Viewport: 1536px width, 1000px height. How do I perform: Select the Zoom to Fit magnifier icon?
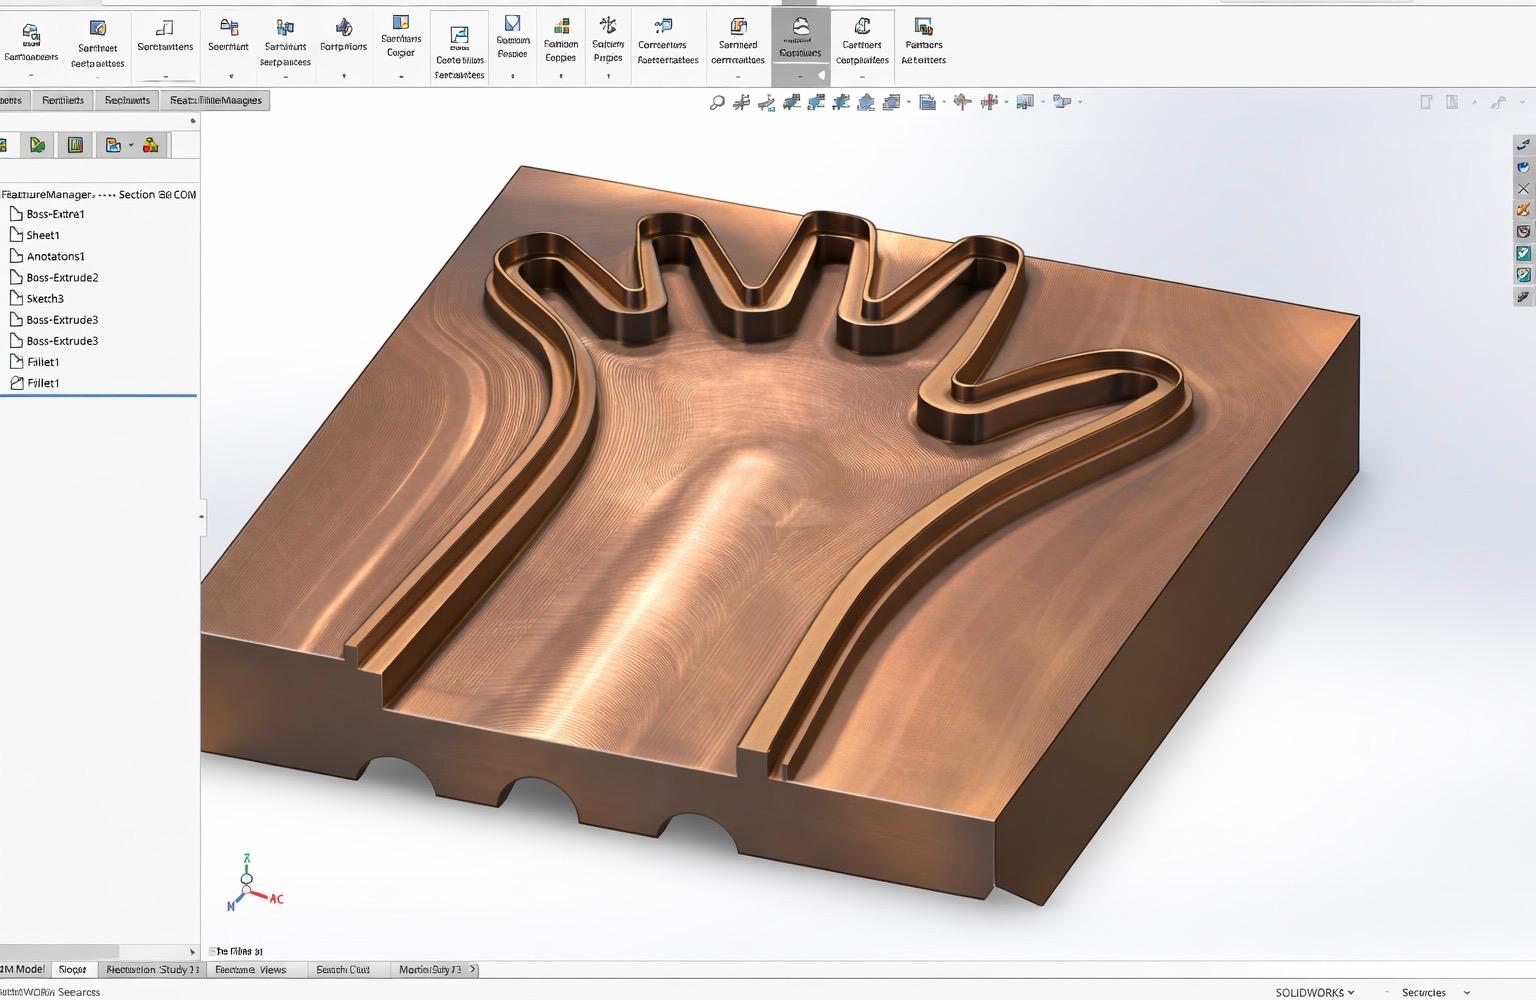(718, 101)
